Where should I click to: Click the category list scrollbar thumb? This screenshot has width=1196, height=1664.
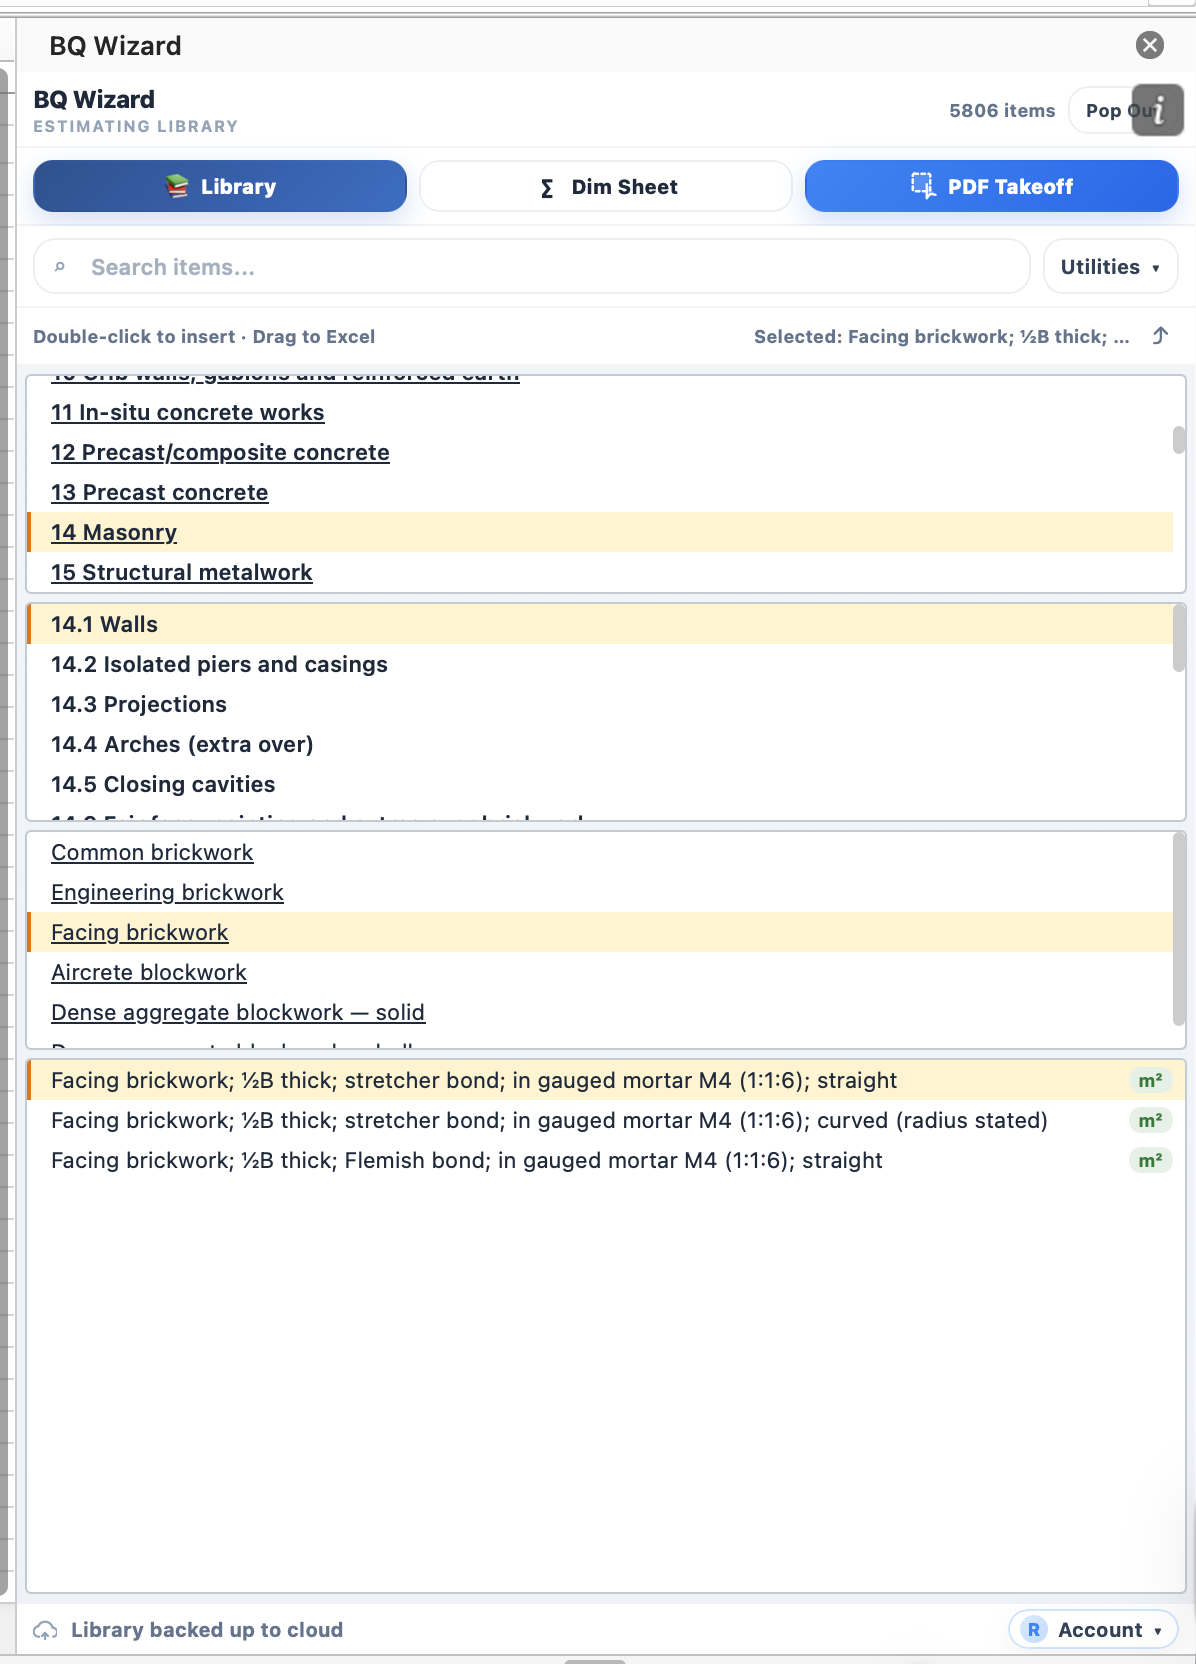[x=1179, y=440]
